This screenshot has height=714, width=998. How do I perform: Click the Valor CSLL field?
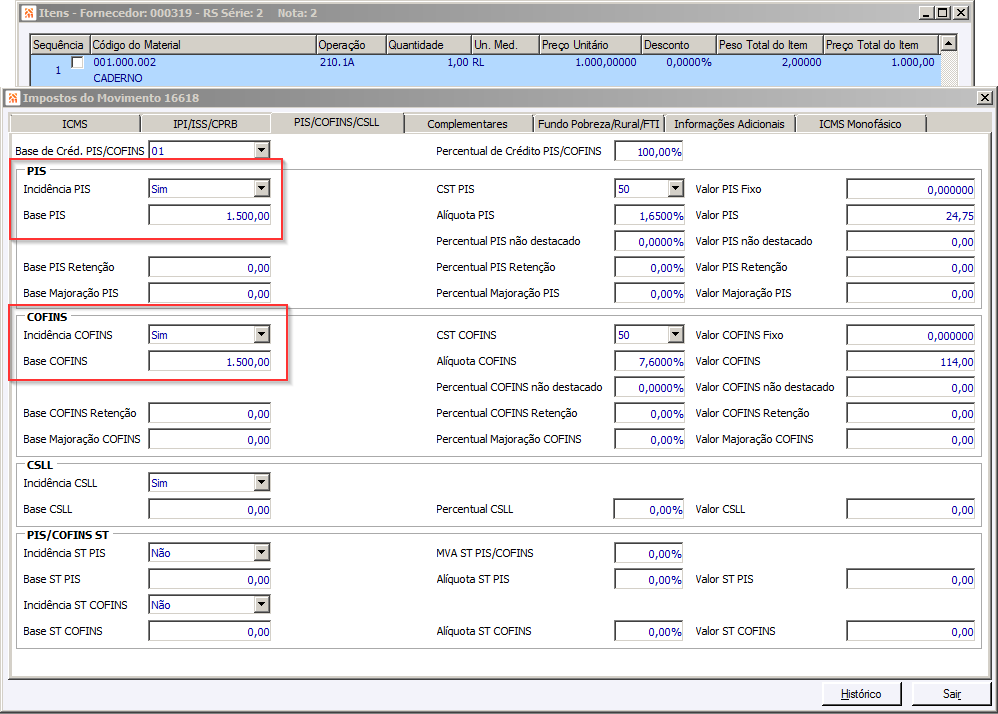(910, 509)
